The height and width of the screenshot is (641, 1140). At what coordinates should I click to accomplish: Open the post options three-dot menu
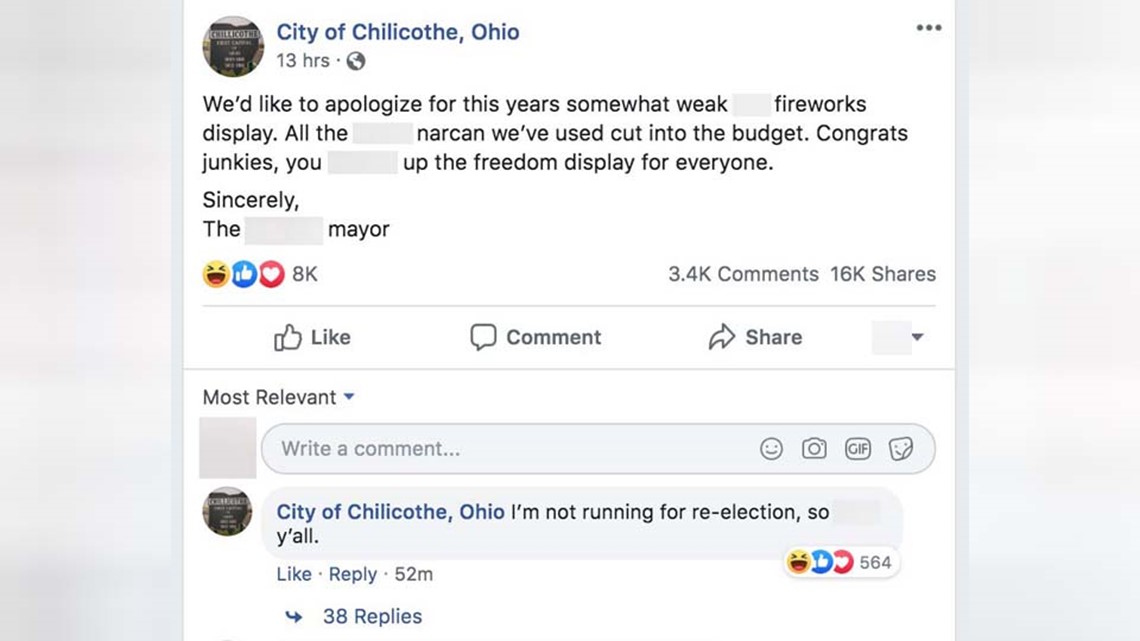928,28
